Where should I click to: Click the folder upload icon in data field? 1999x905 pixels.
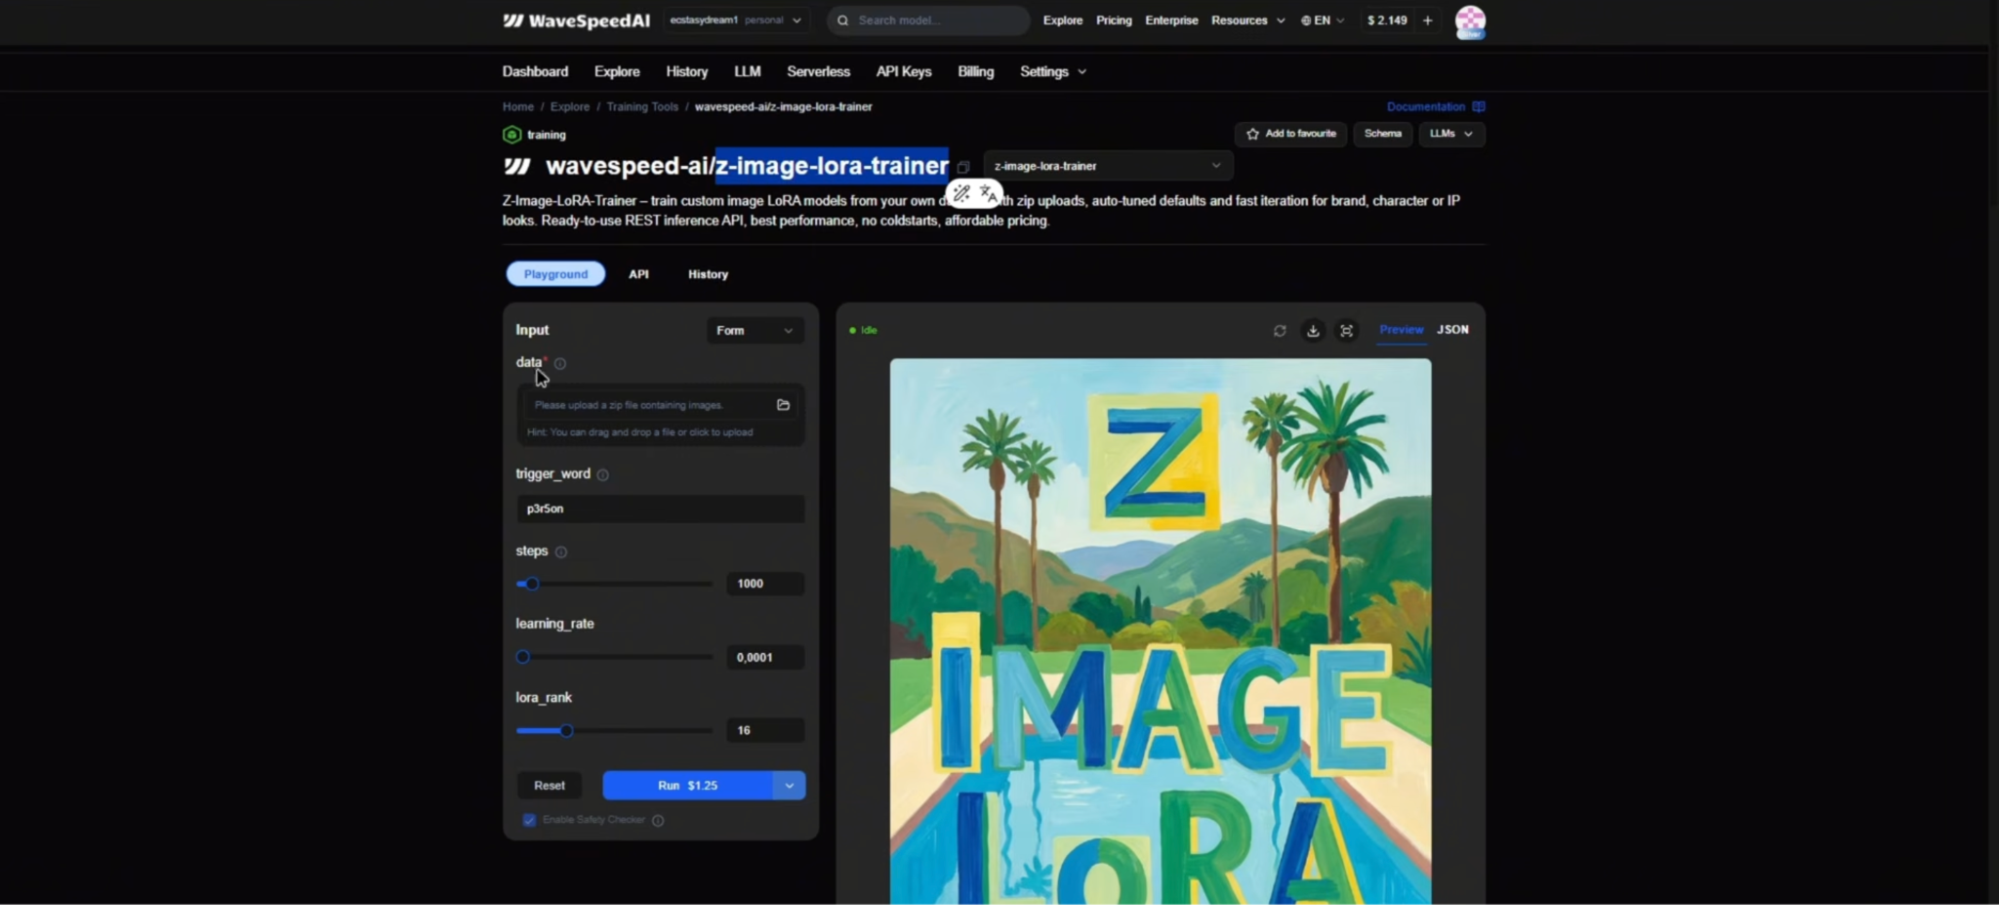[x=783, y=405]
